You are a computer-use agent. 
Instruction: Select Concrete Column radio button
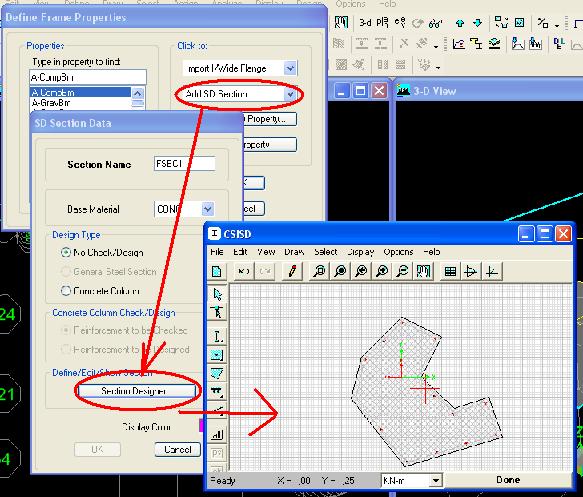[x=66, y=291]
